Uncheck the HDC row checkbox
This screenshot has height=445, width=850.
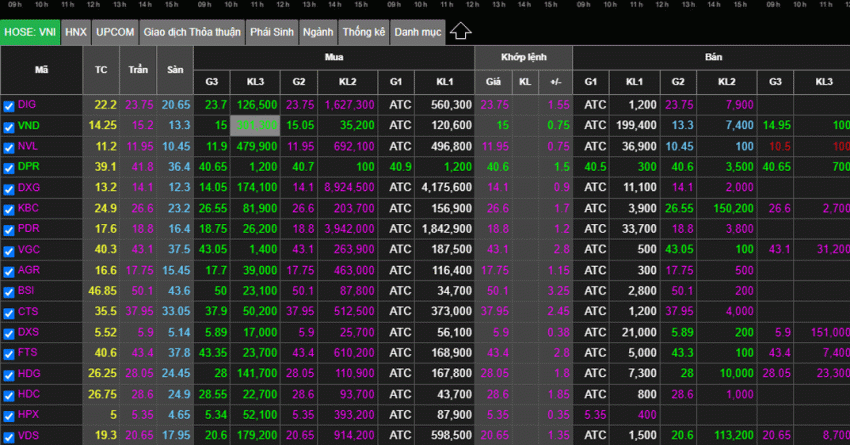[x=9, y=395]
